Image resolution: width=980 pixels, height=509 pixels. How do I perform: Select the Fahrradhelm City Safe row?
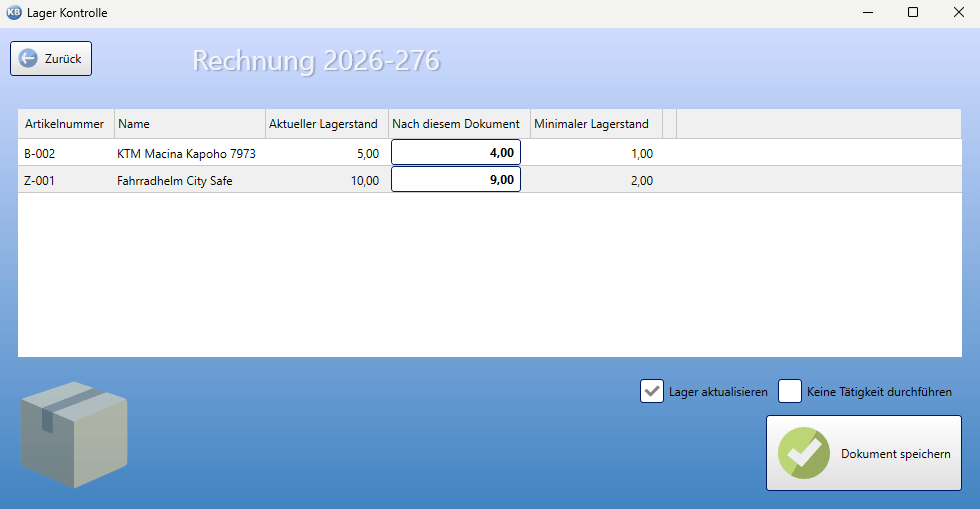coord(489,179)
